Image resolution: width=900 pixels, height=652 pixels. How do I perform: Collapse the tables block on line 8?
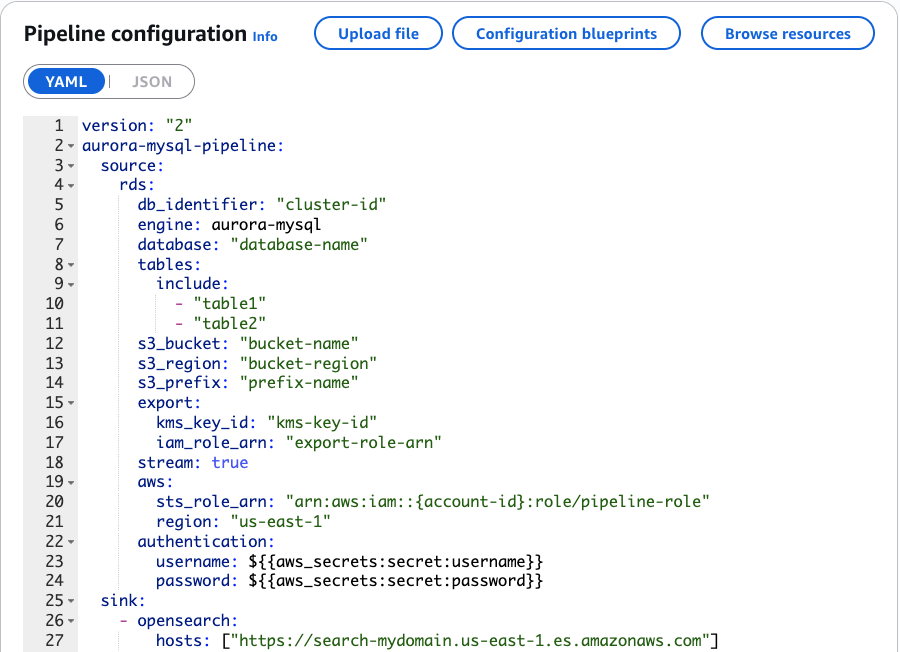pyautogui.click(x=71, y=265)
